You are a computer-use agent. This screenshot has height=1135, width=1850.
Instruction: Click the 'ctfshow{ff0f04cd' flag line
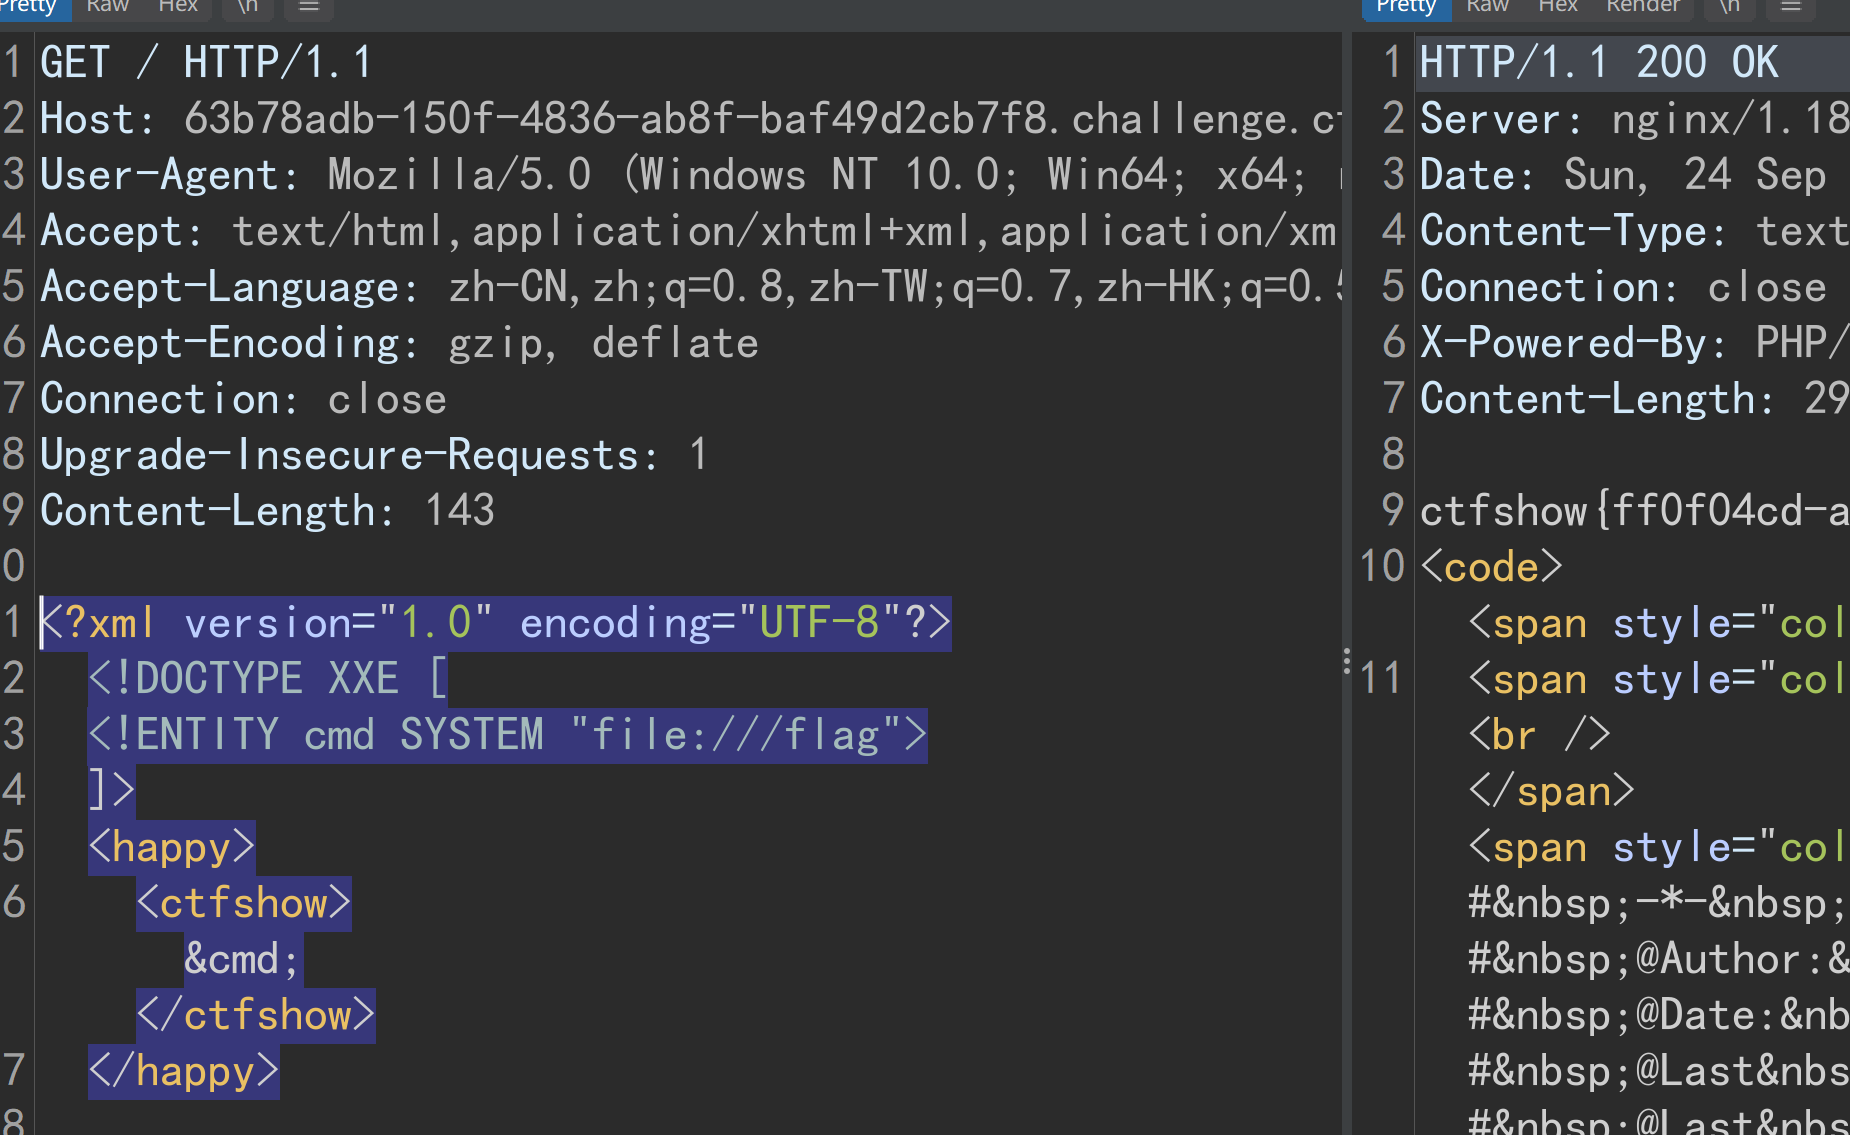pos(1634,511)
